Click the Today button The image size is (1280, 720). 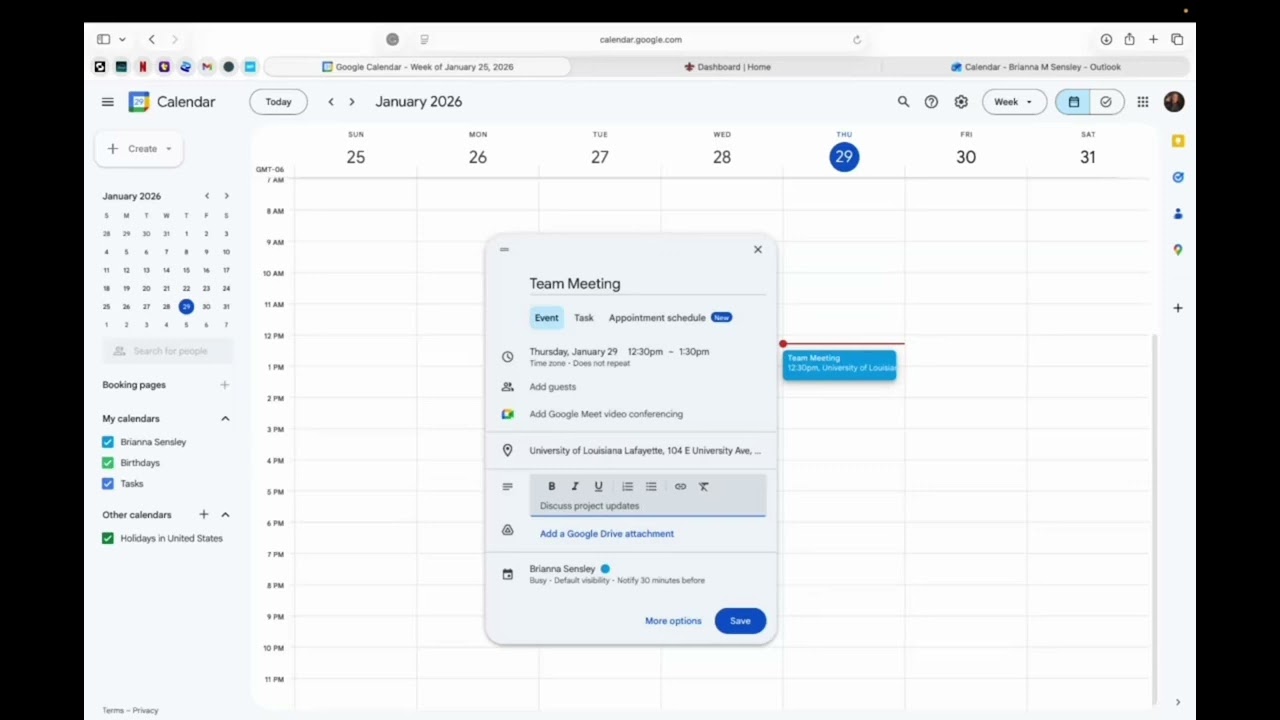[278, 102]
